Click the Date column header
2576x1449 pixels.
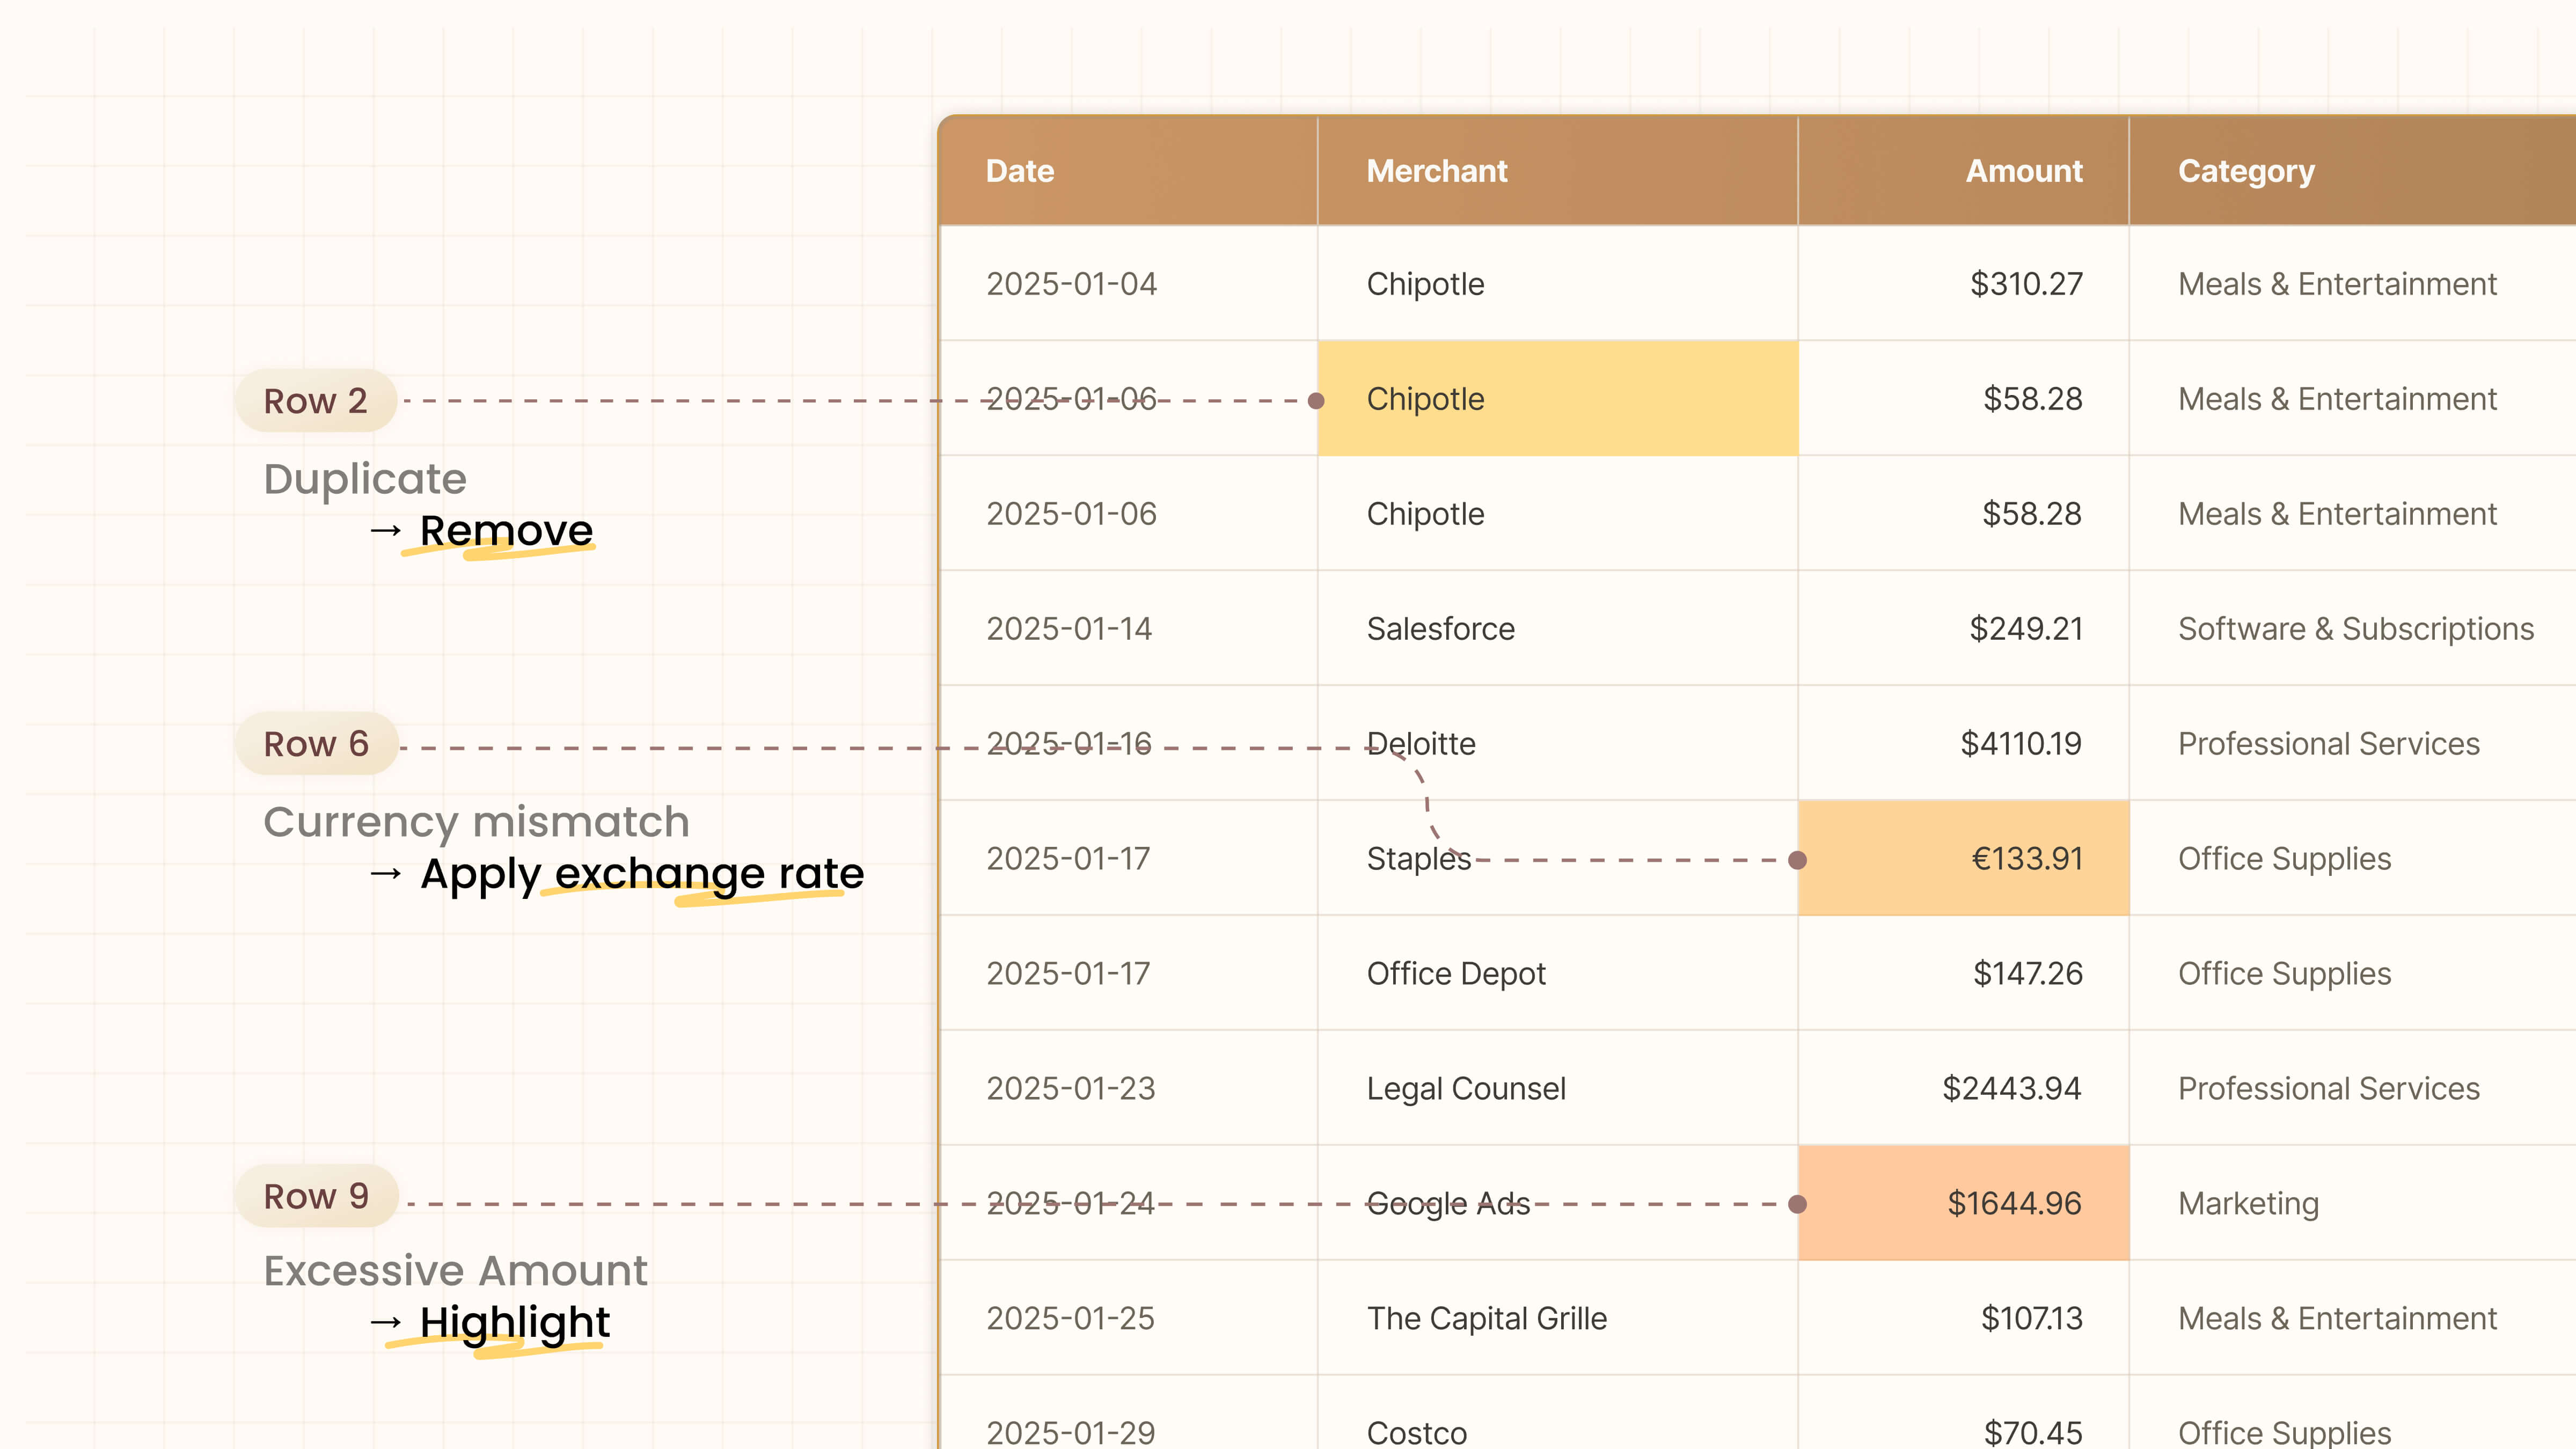[x=1020, y=171]
